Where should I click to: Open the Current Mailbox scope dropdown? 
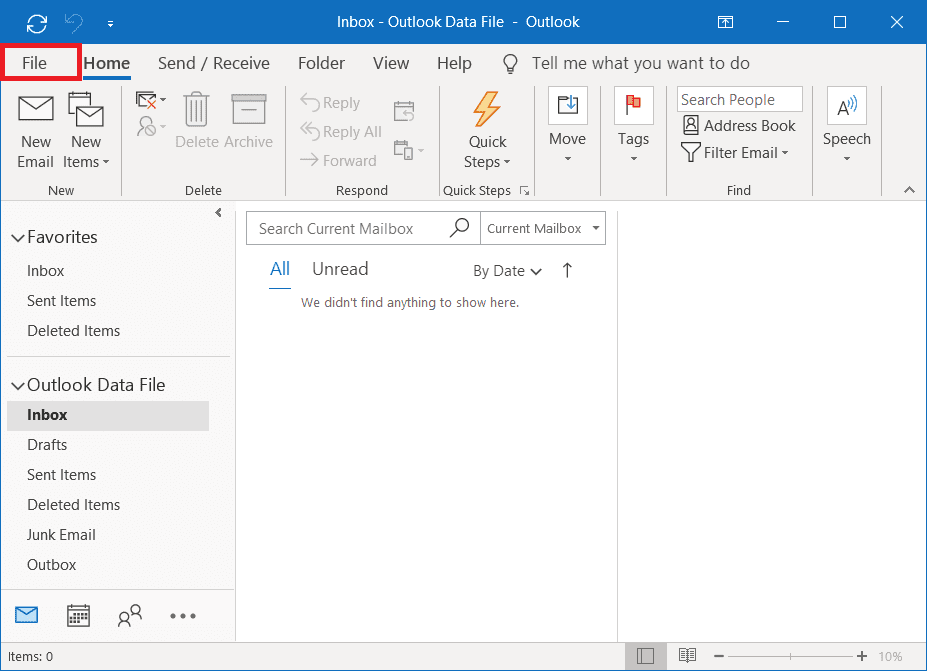coord(543,228)
